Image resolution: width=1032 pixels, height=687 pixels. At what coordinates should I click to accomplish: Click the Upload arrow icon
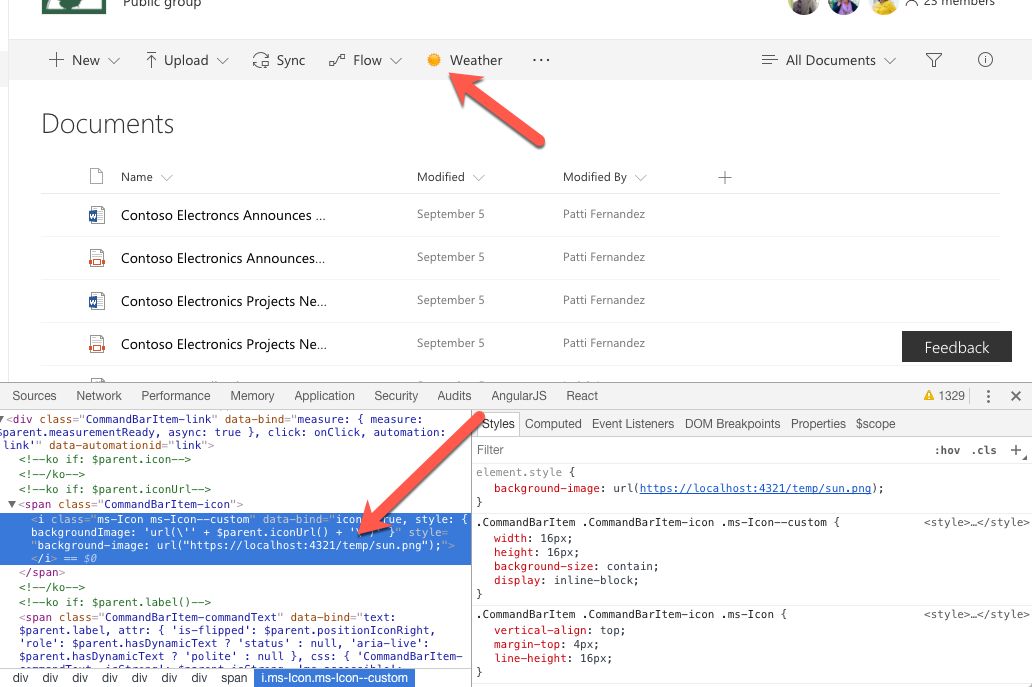point(151,60)
